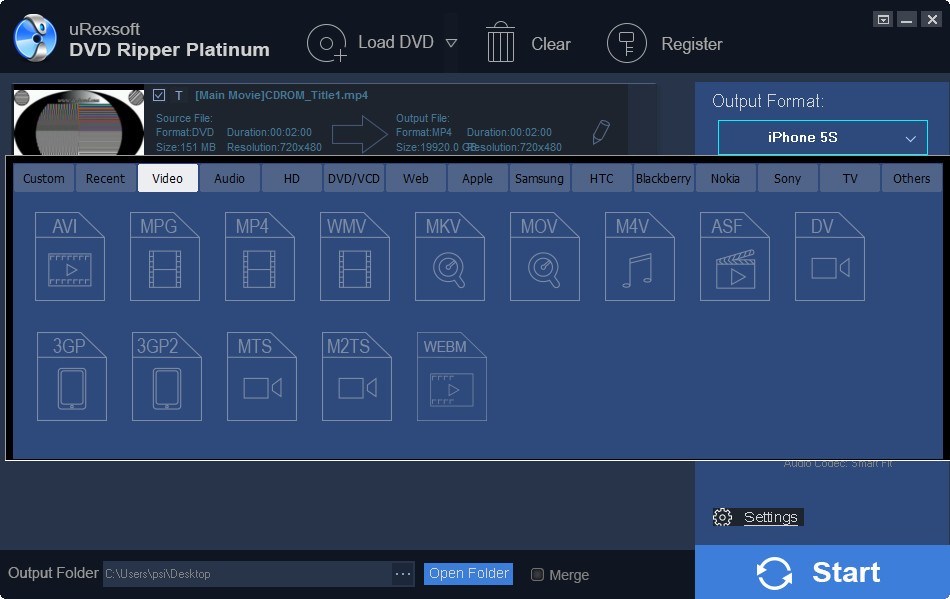Select the AVI video format icon

(70, 256)
